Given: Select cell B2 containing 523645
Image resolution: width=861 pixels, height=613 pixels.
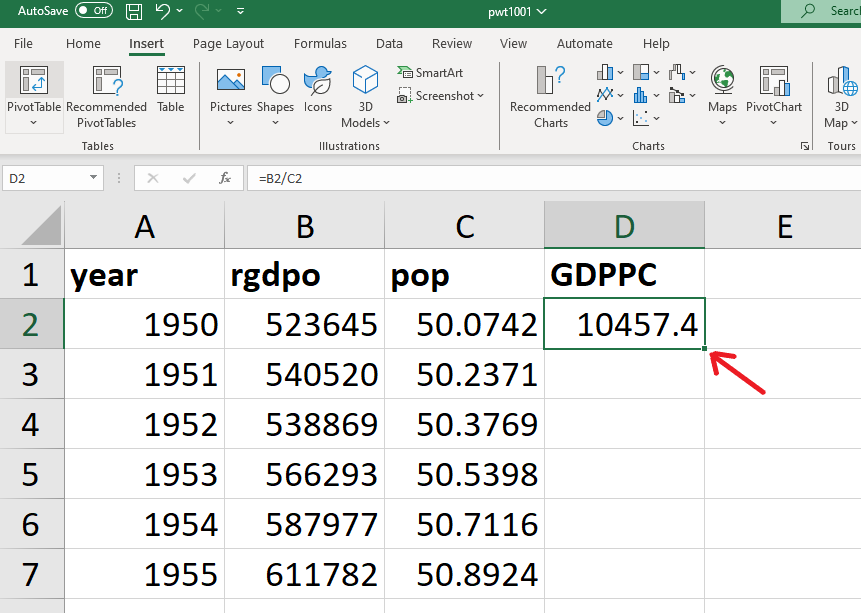Looking at the screenshot, I should point(305,324).
